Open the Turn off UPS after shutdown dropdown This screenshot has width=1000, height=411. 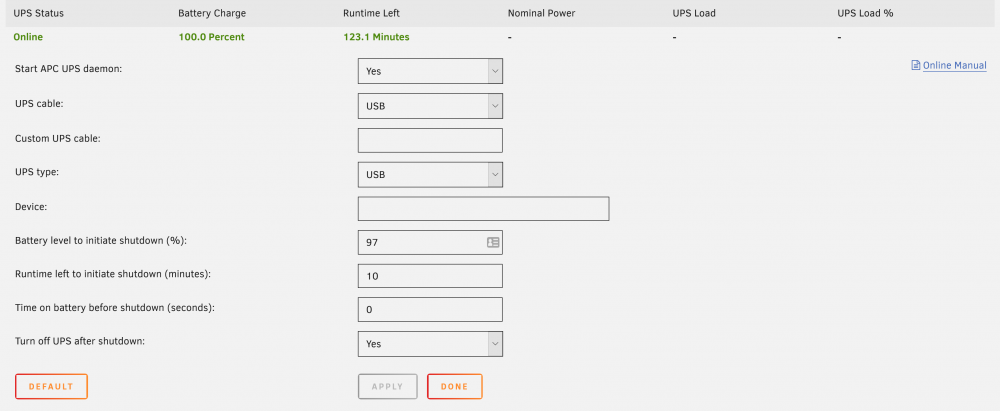pos(430,343)
